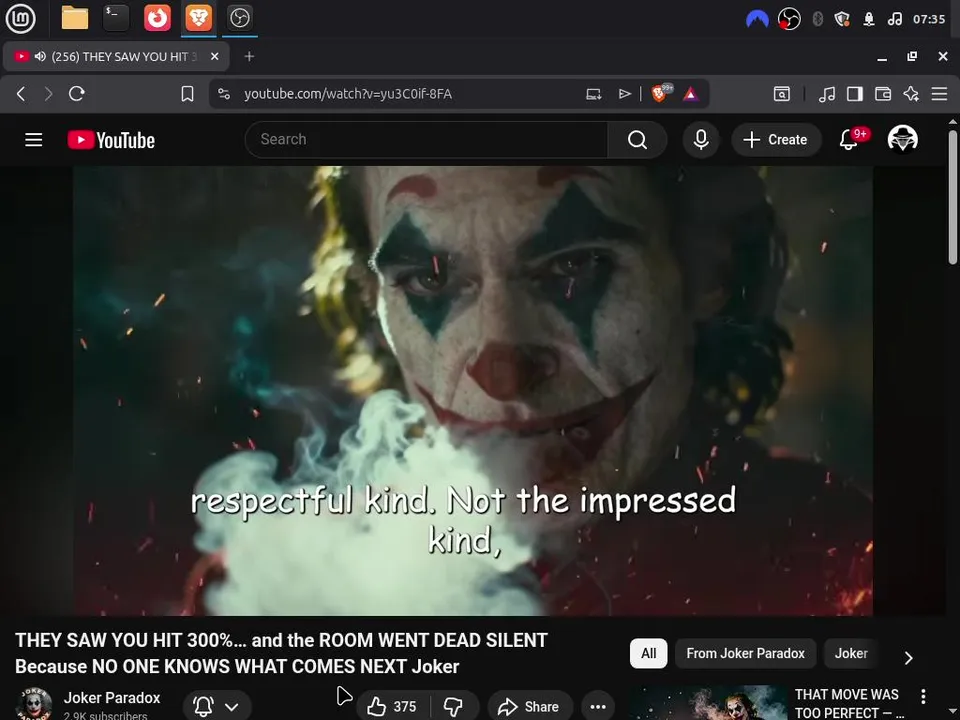Image resolution: width=960 pixels, height=720 pixels.
Task: Reload the current page
Action: (x=77, y=94)
